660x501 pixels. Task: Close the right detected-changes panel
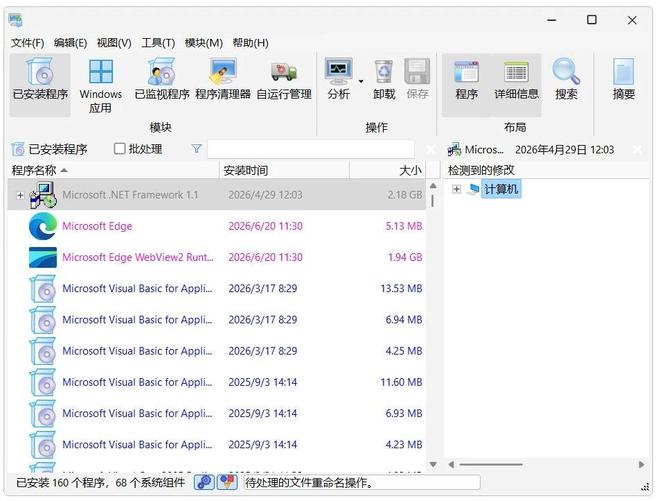(637, 149)
